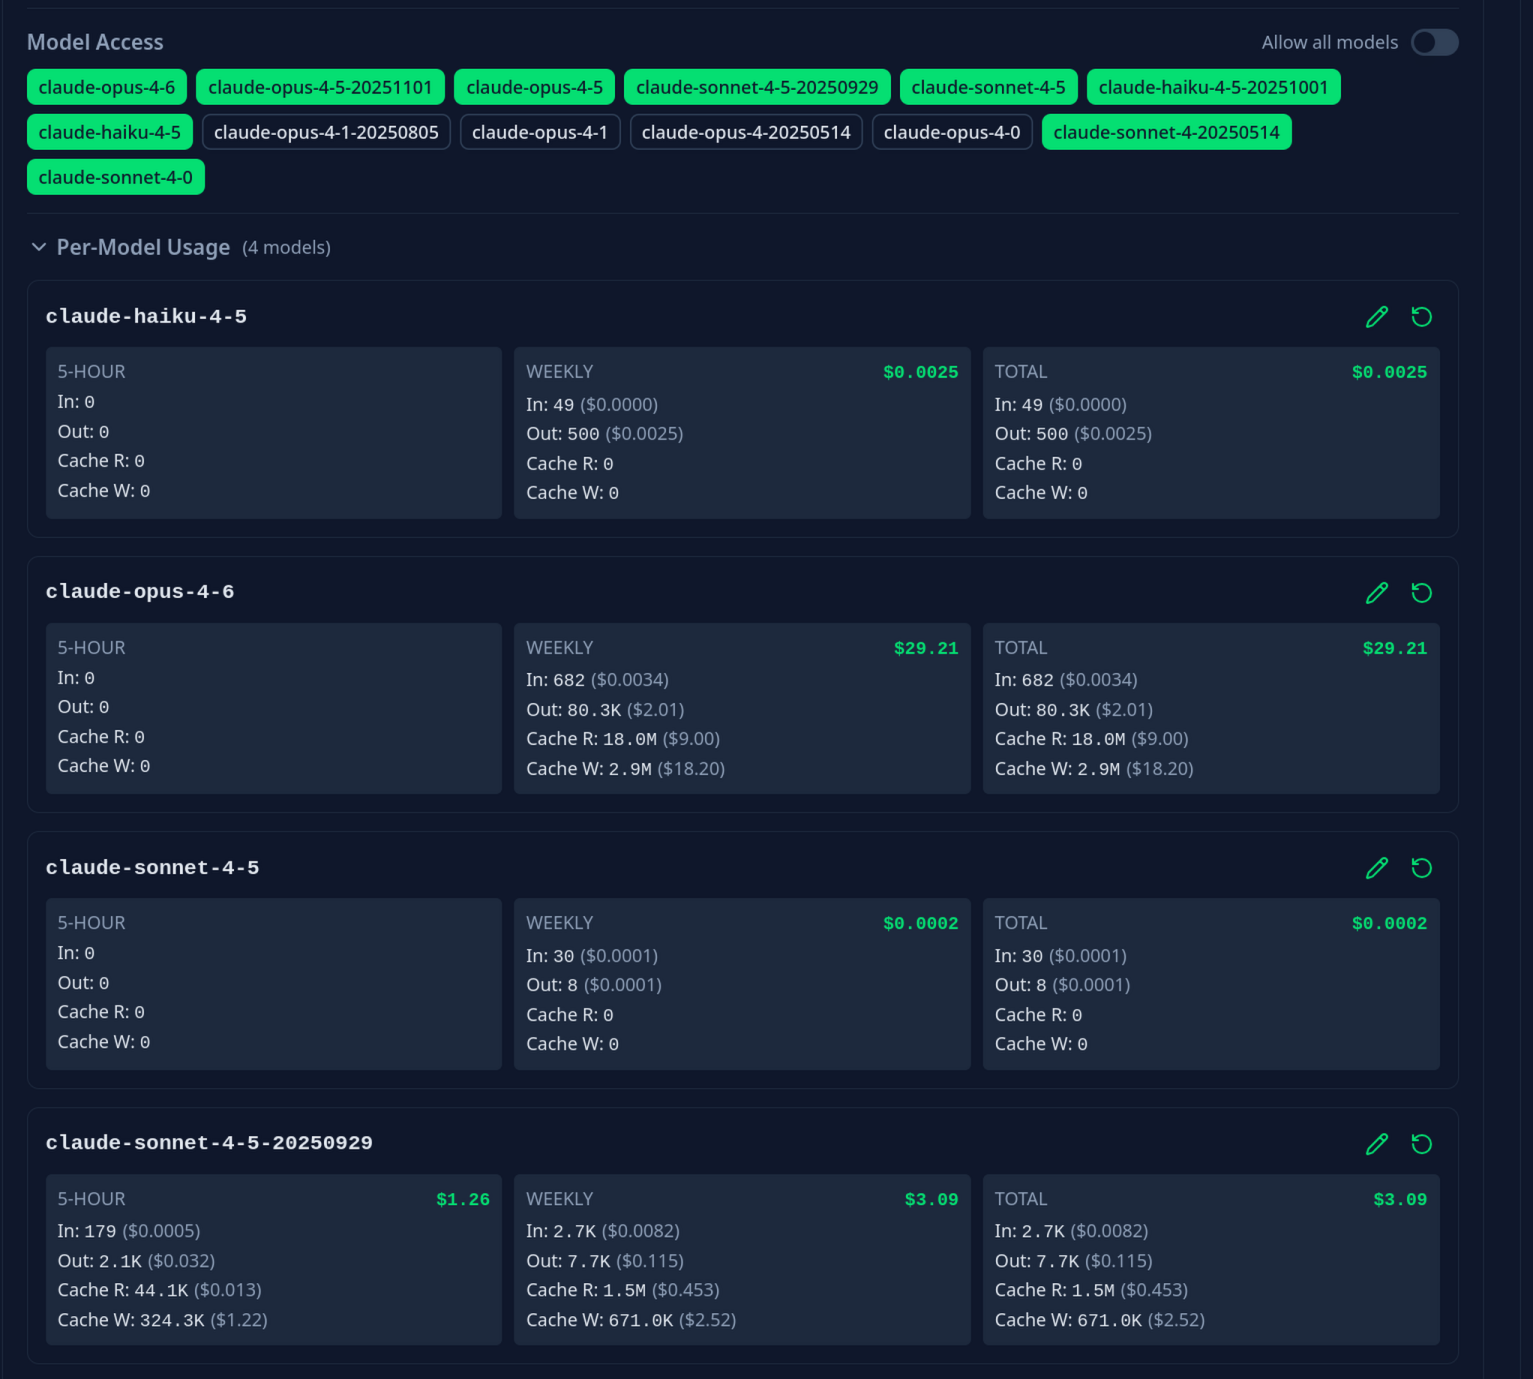Enable the claude-opus-4-1 model chip
The width and height of the screenshot is (1533, 1379).
(x=540, y=132)
